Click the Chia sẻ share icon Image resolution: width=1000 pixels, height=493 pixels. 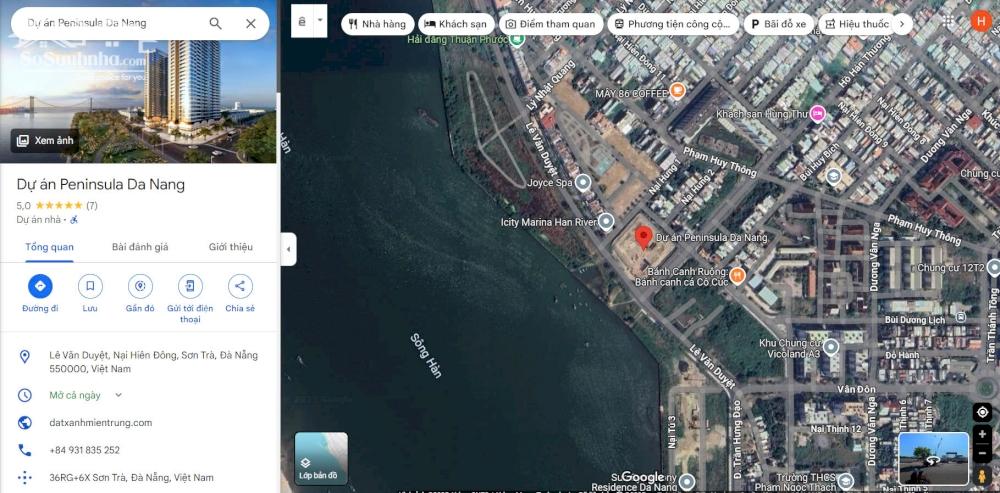click(240, 286)
